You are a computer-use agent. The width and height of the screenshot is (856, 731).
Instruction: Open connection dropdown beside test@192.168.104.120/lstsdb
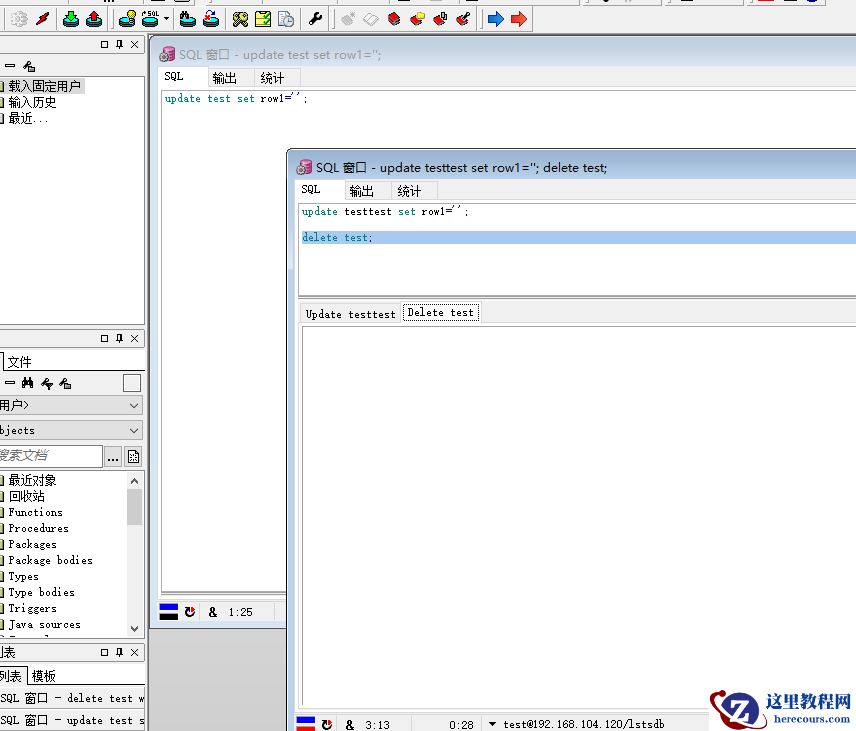coord(492,724)
